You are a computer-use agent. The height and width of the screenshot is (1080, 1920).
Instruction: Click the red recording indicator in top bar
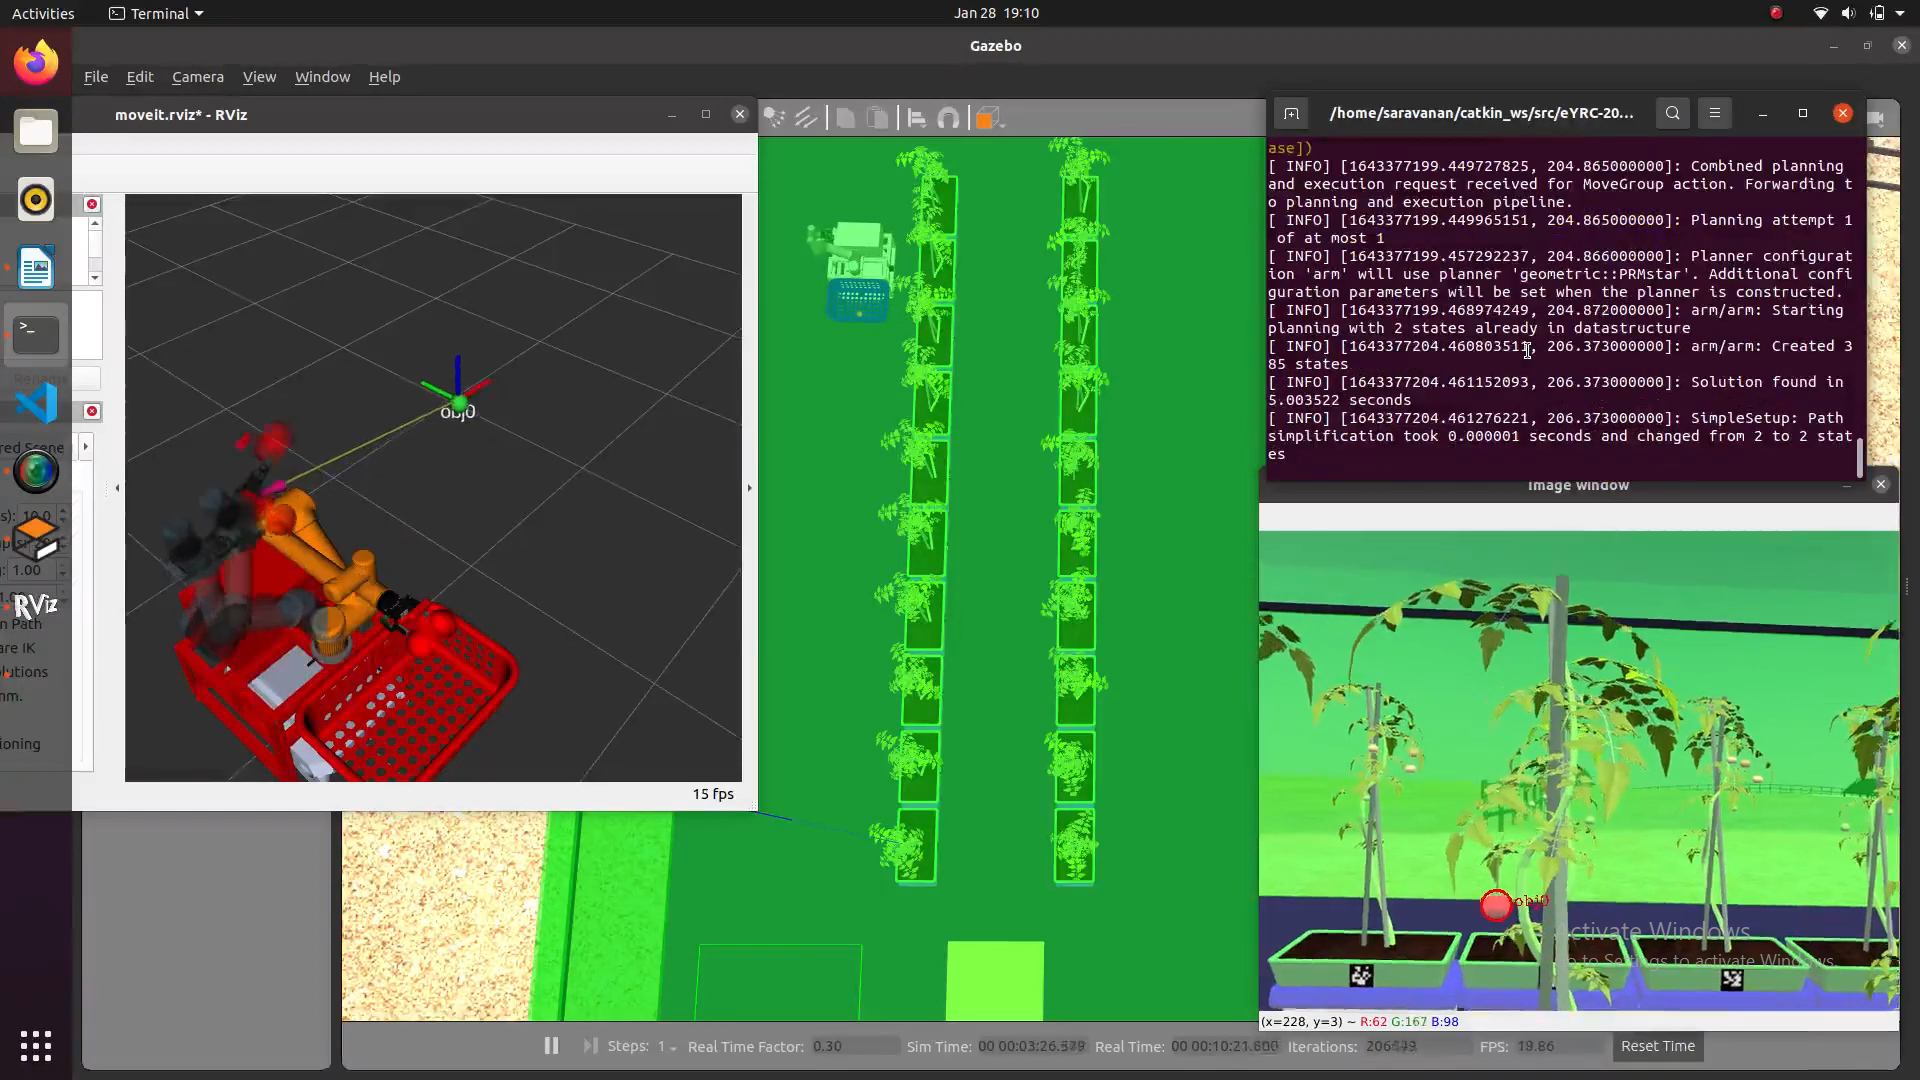(1776, 13)
